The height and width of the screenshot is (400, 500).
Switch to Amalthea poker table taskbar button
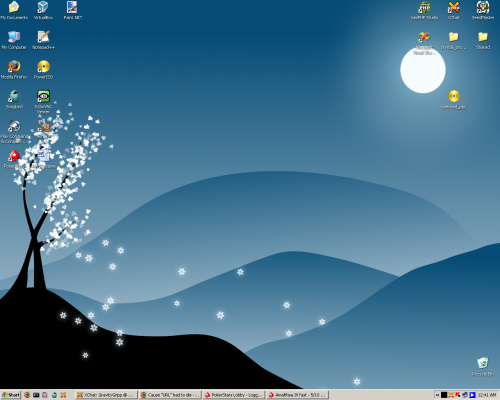click(x=298, y=395)
